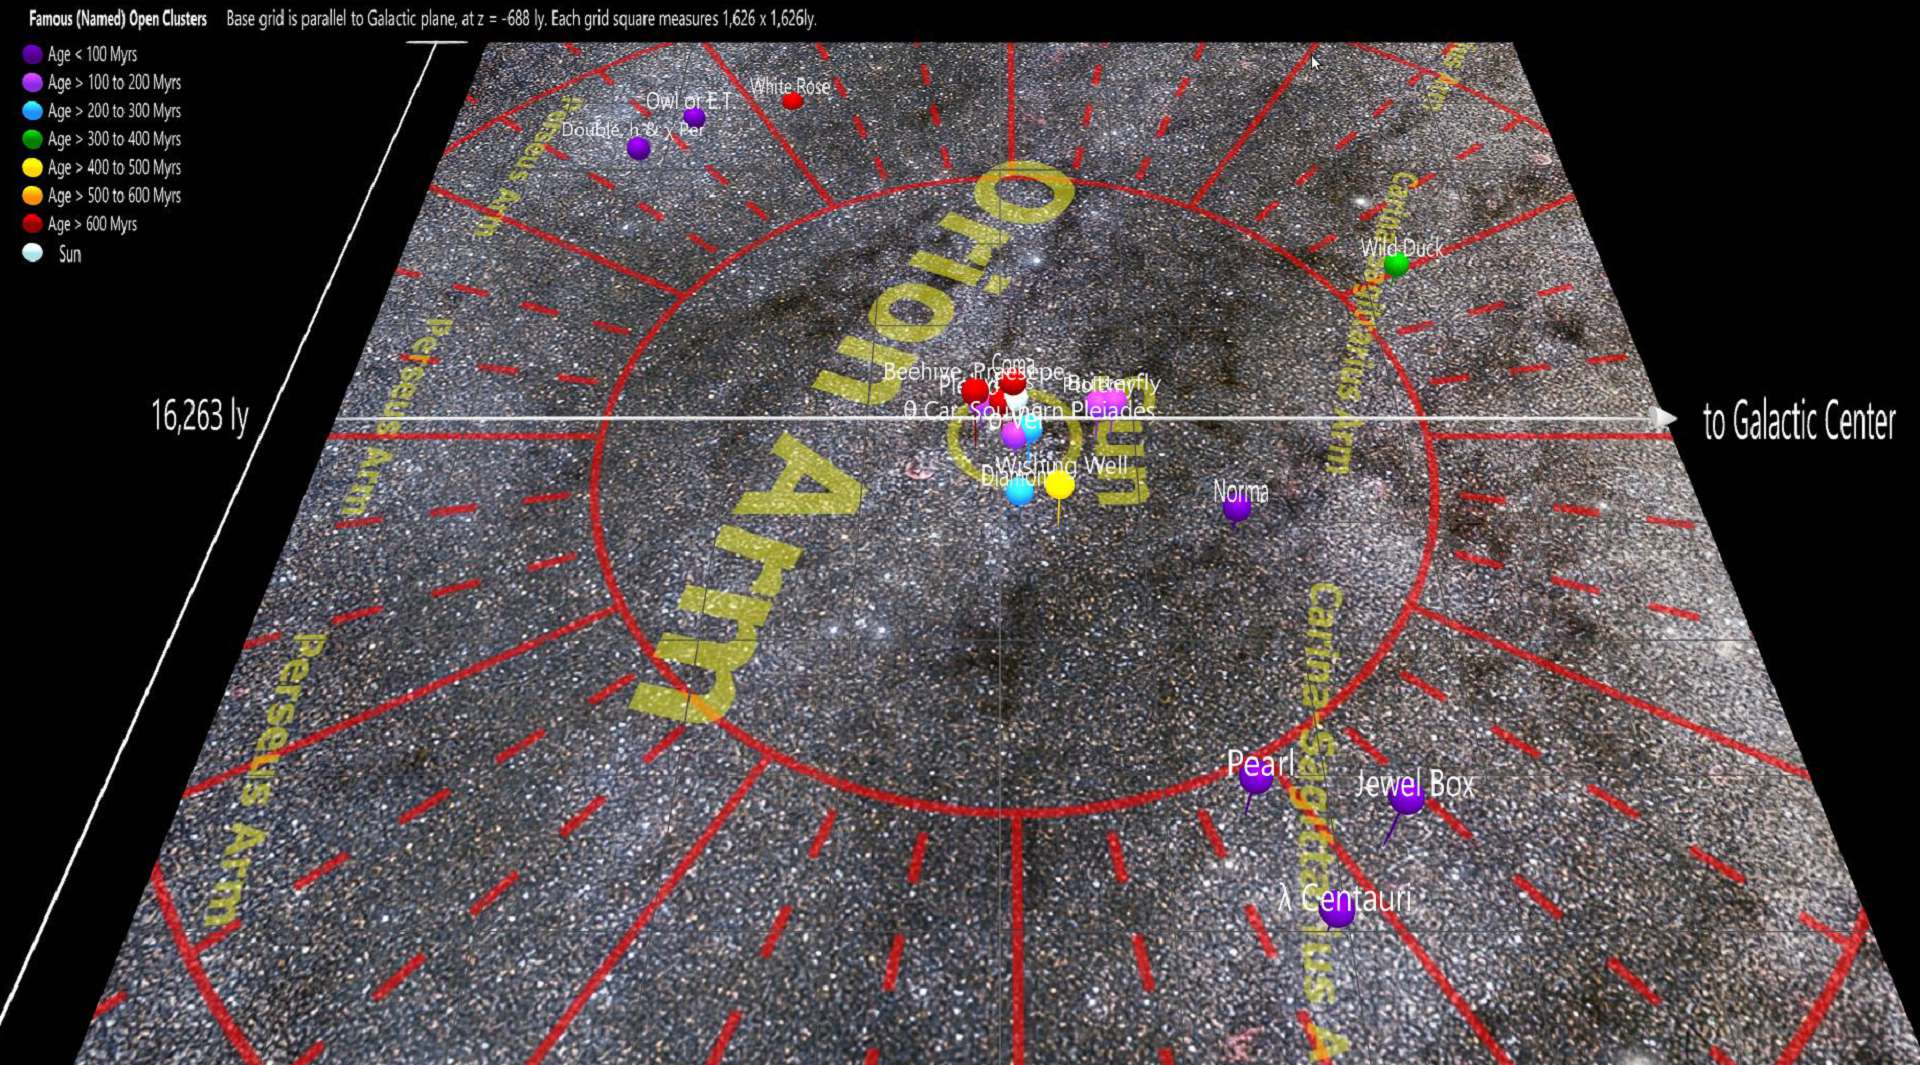Select the '16,263 ly' scale label

tap(200, 416)
